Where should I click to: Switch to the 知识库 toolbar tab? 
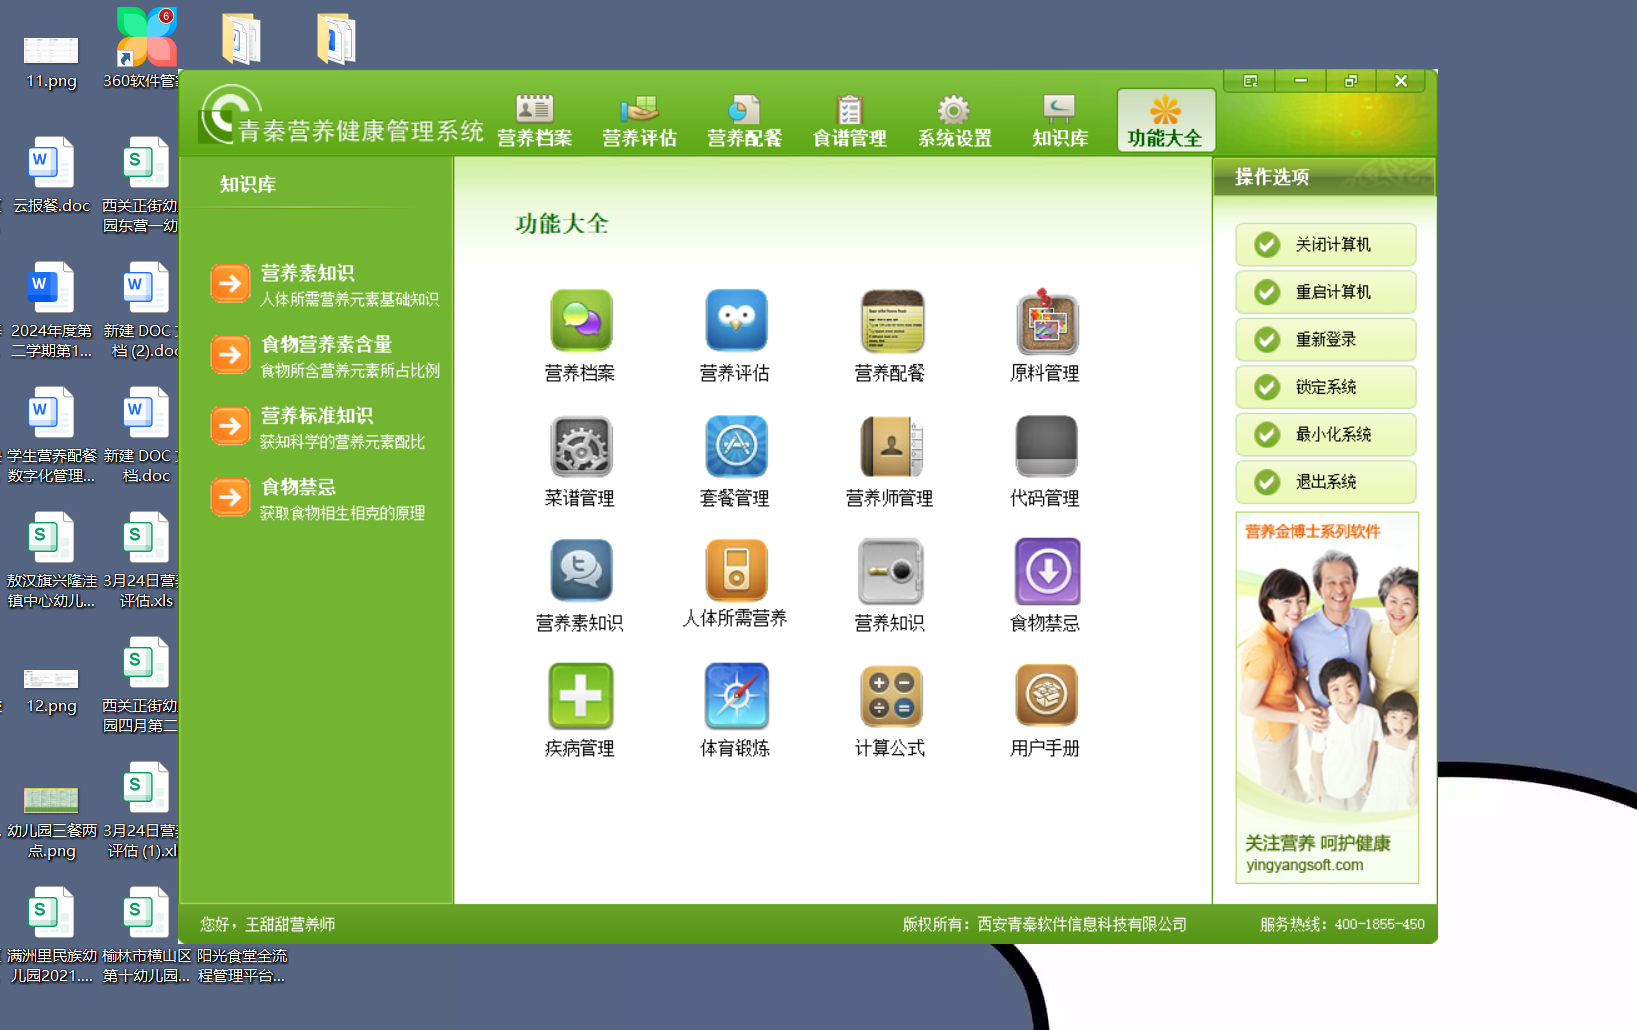(x=1060, y=121)
